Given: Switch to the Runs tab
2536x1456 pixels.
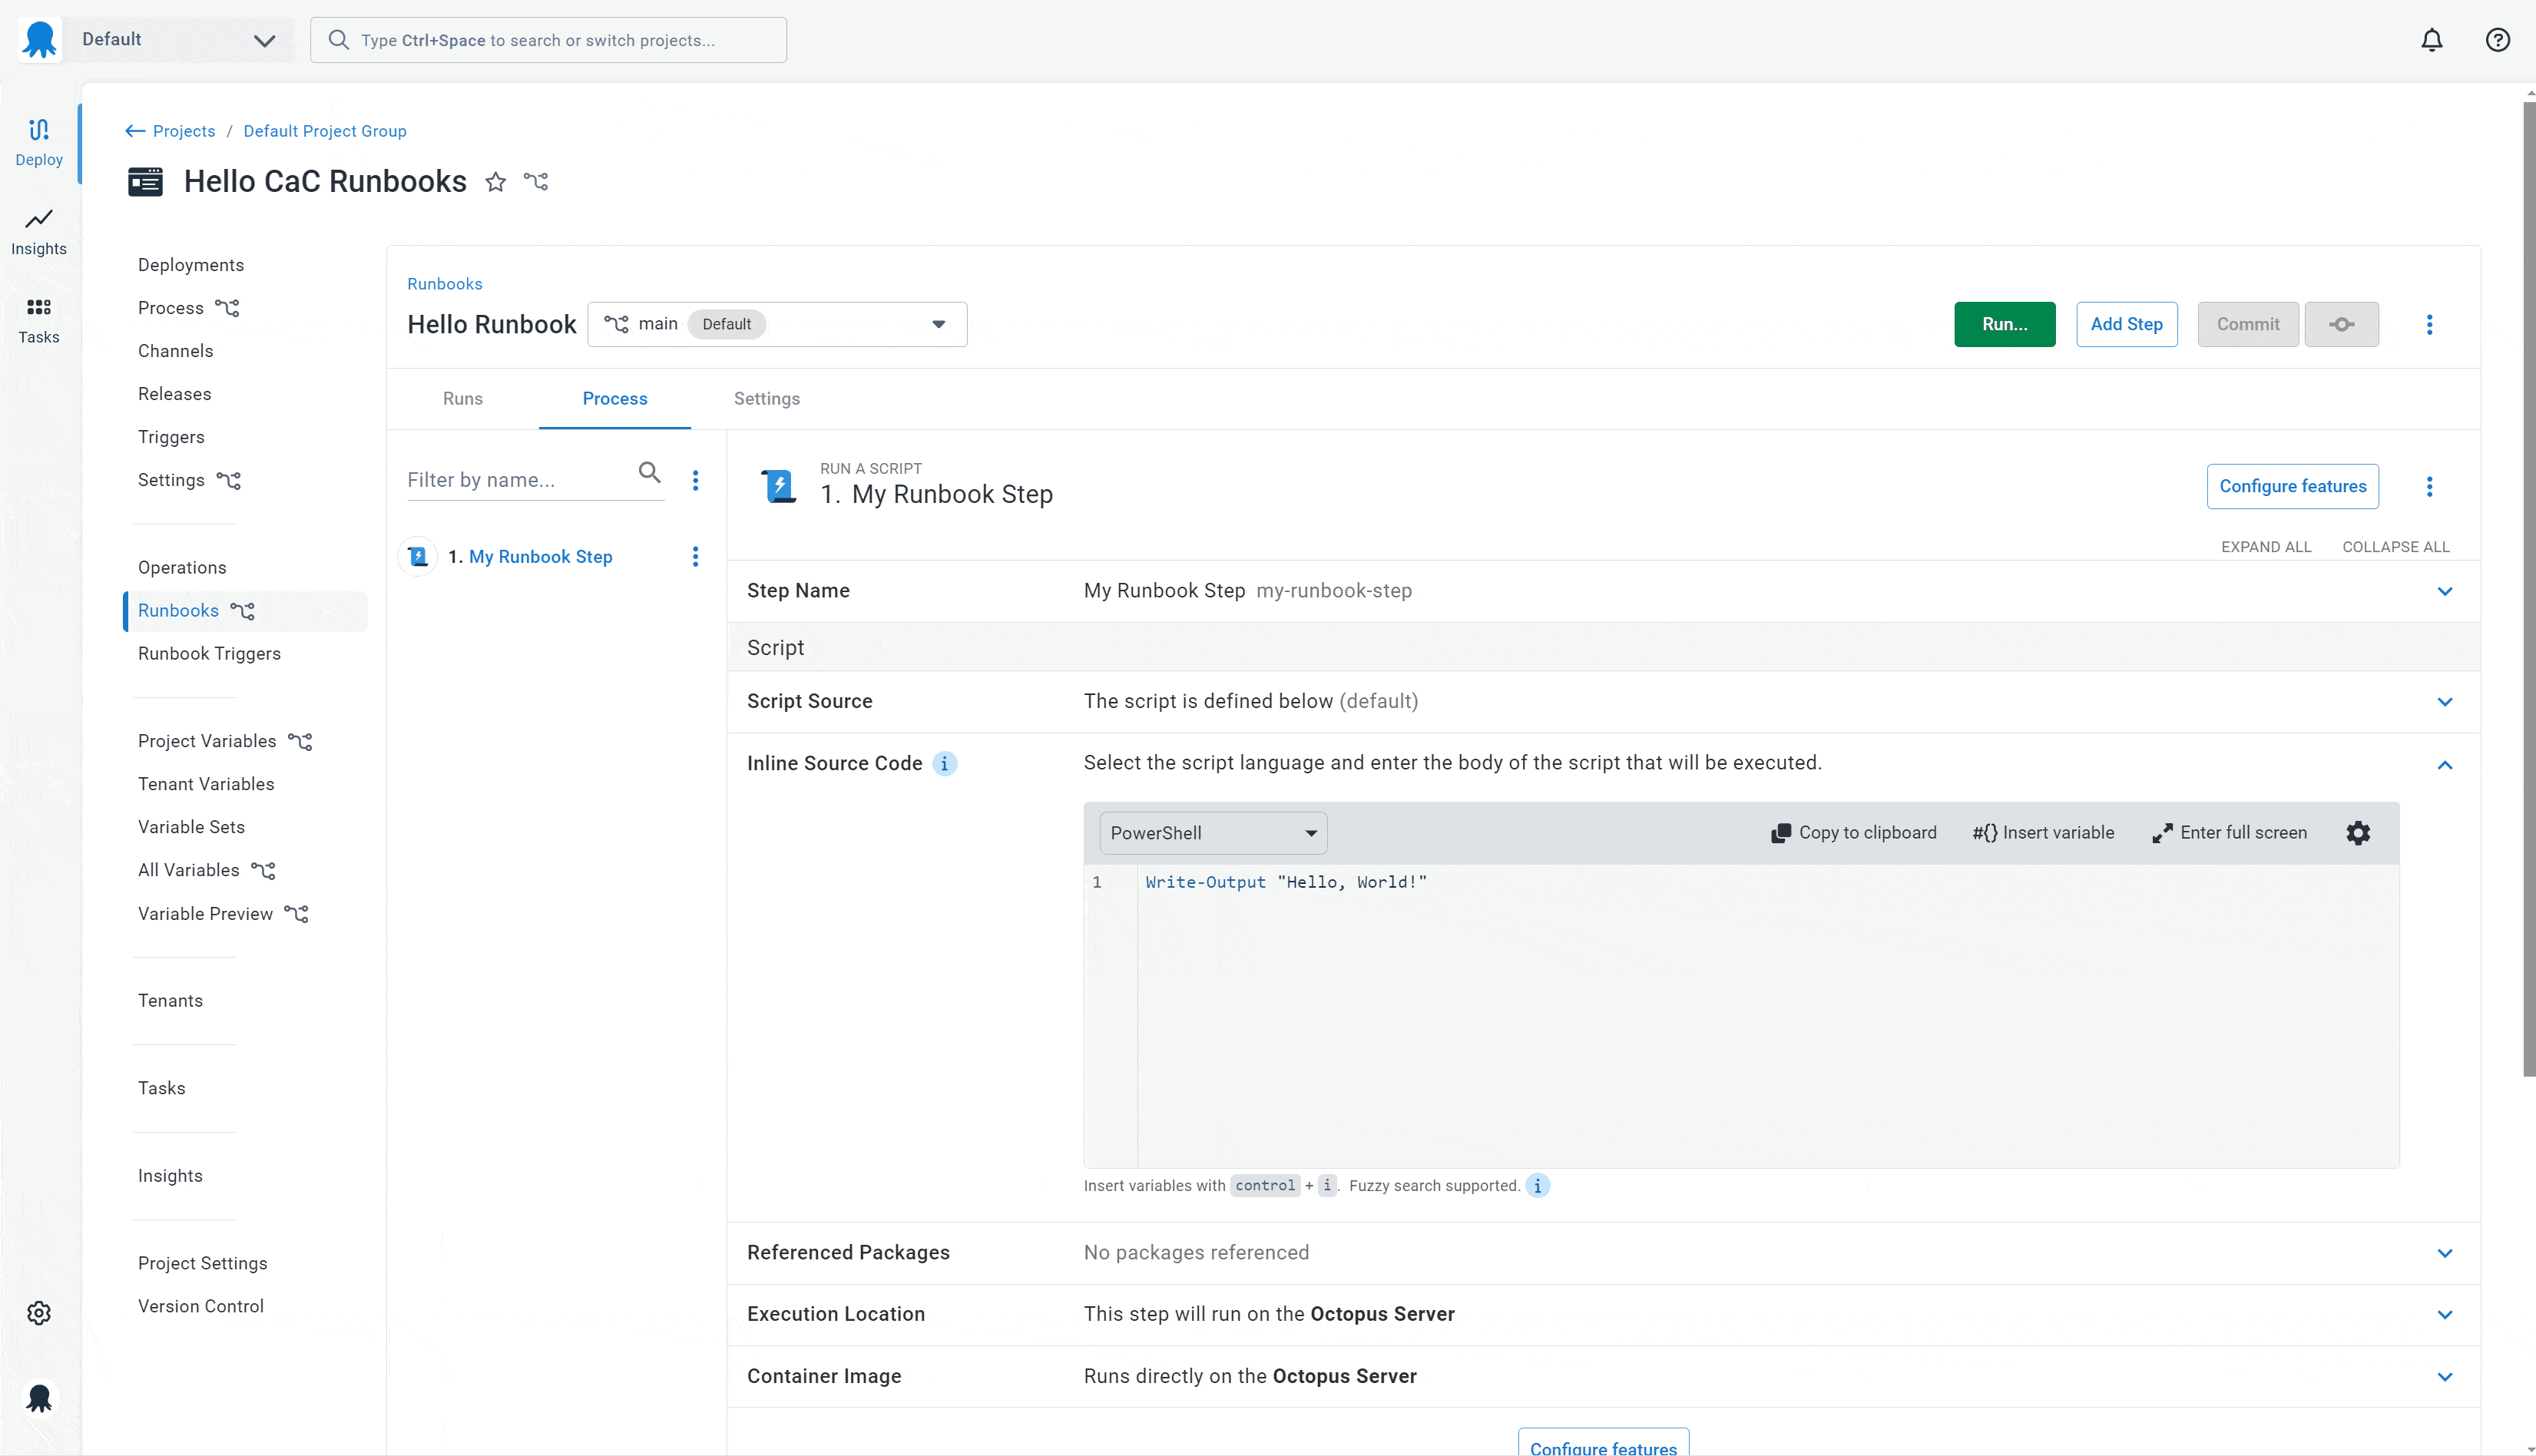Looking at the screenshot, I should (462, 398).
